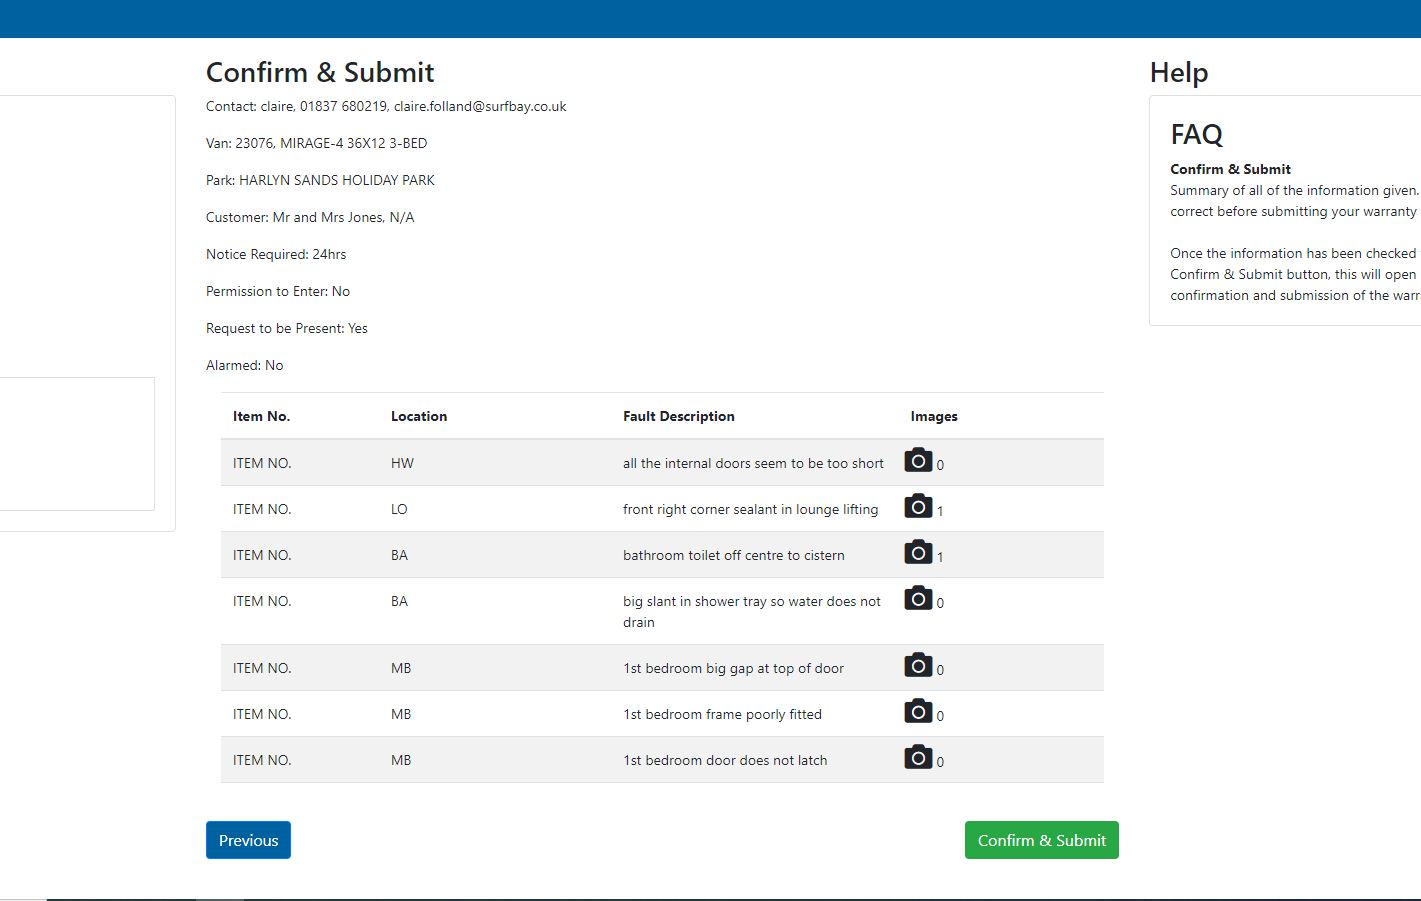Click the Location column header
This screenshot has width=1421, height=901.
(419, 416)
